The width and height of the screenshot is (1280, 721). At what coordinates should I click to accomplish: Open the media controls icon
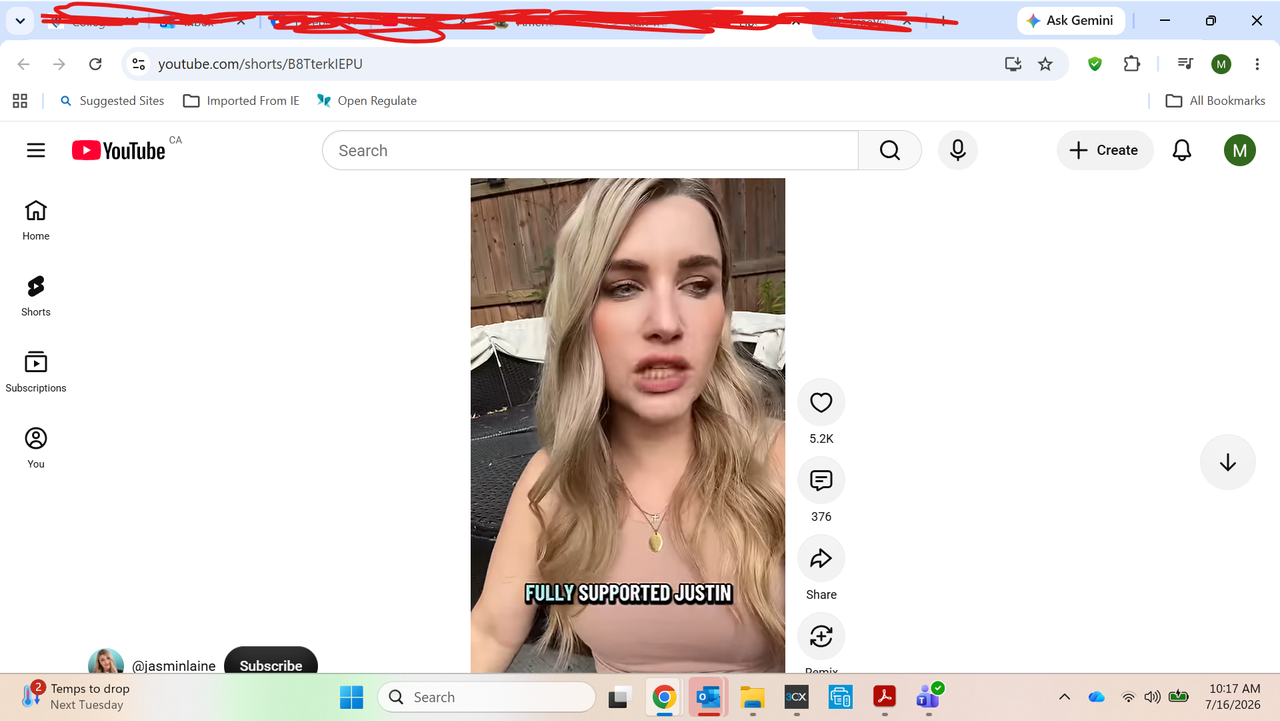(x=1185, y=64)
